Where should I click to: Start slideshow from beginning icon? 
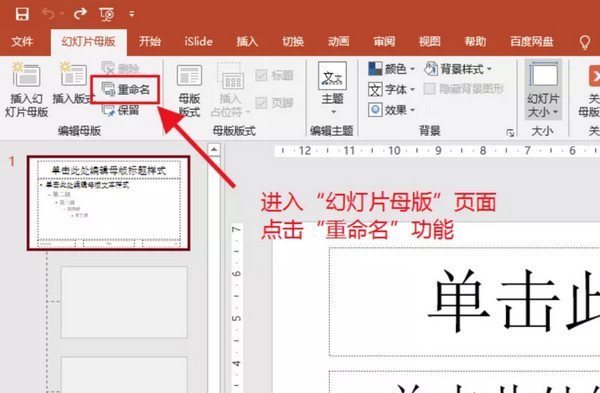pyautogui.click(x=107, y=14)
